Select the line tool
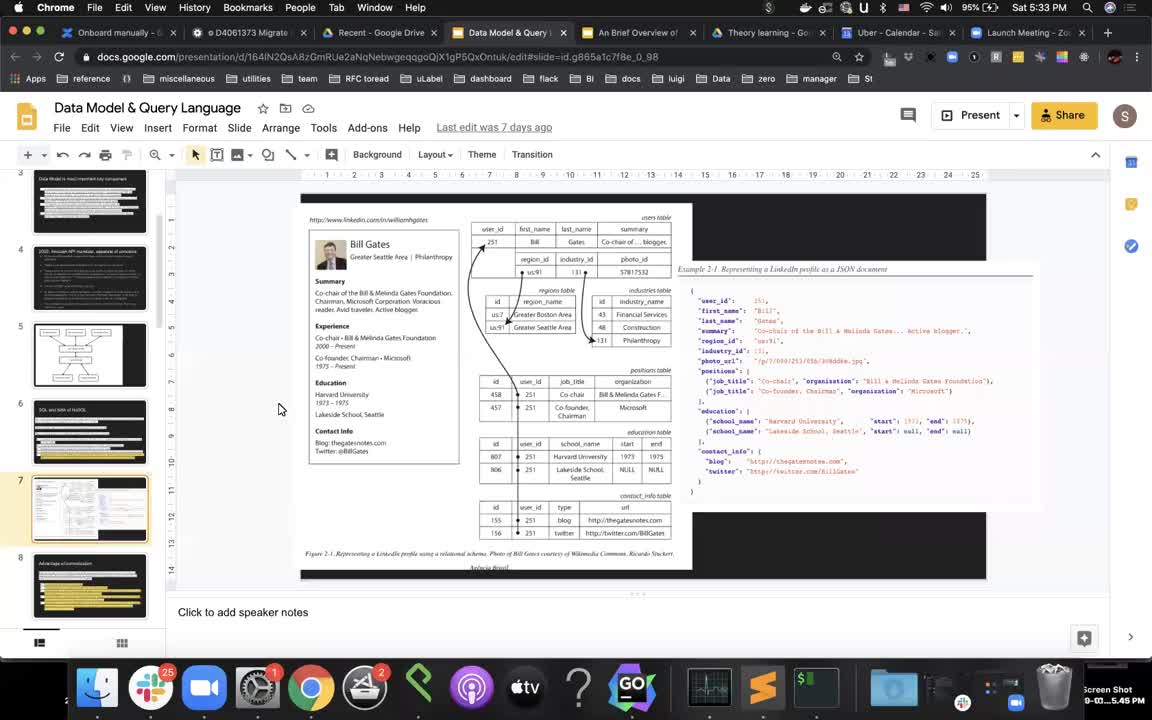 click(x=291, y=155)
